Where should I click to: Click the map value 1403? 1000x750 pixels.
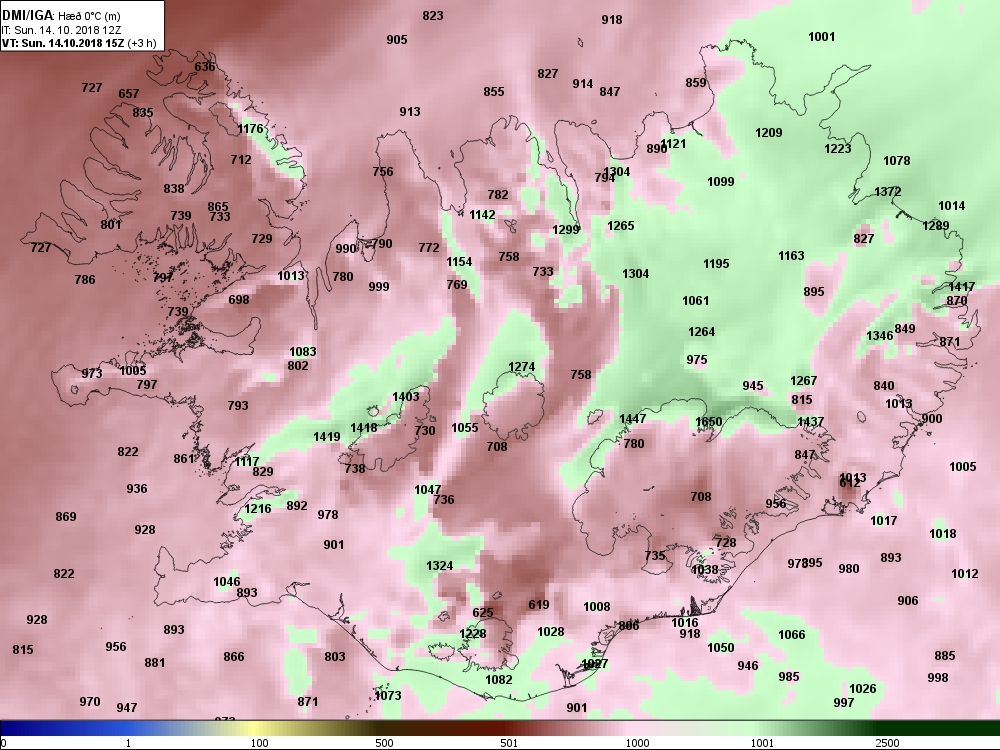pyautogui.click(x=406, y=397)
